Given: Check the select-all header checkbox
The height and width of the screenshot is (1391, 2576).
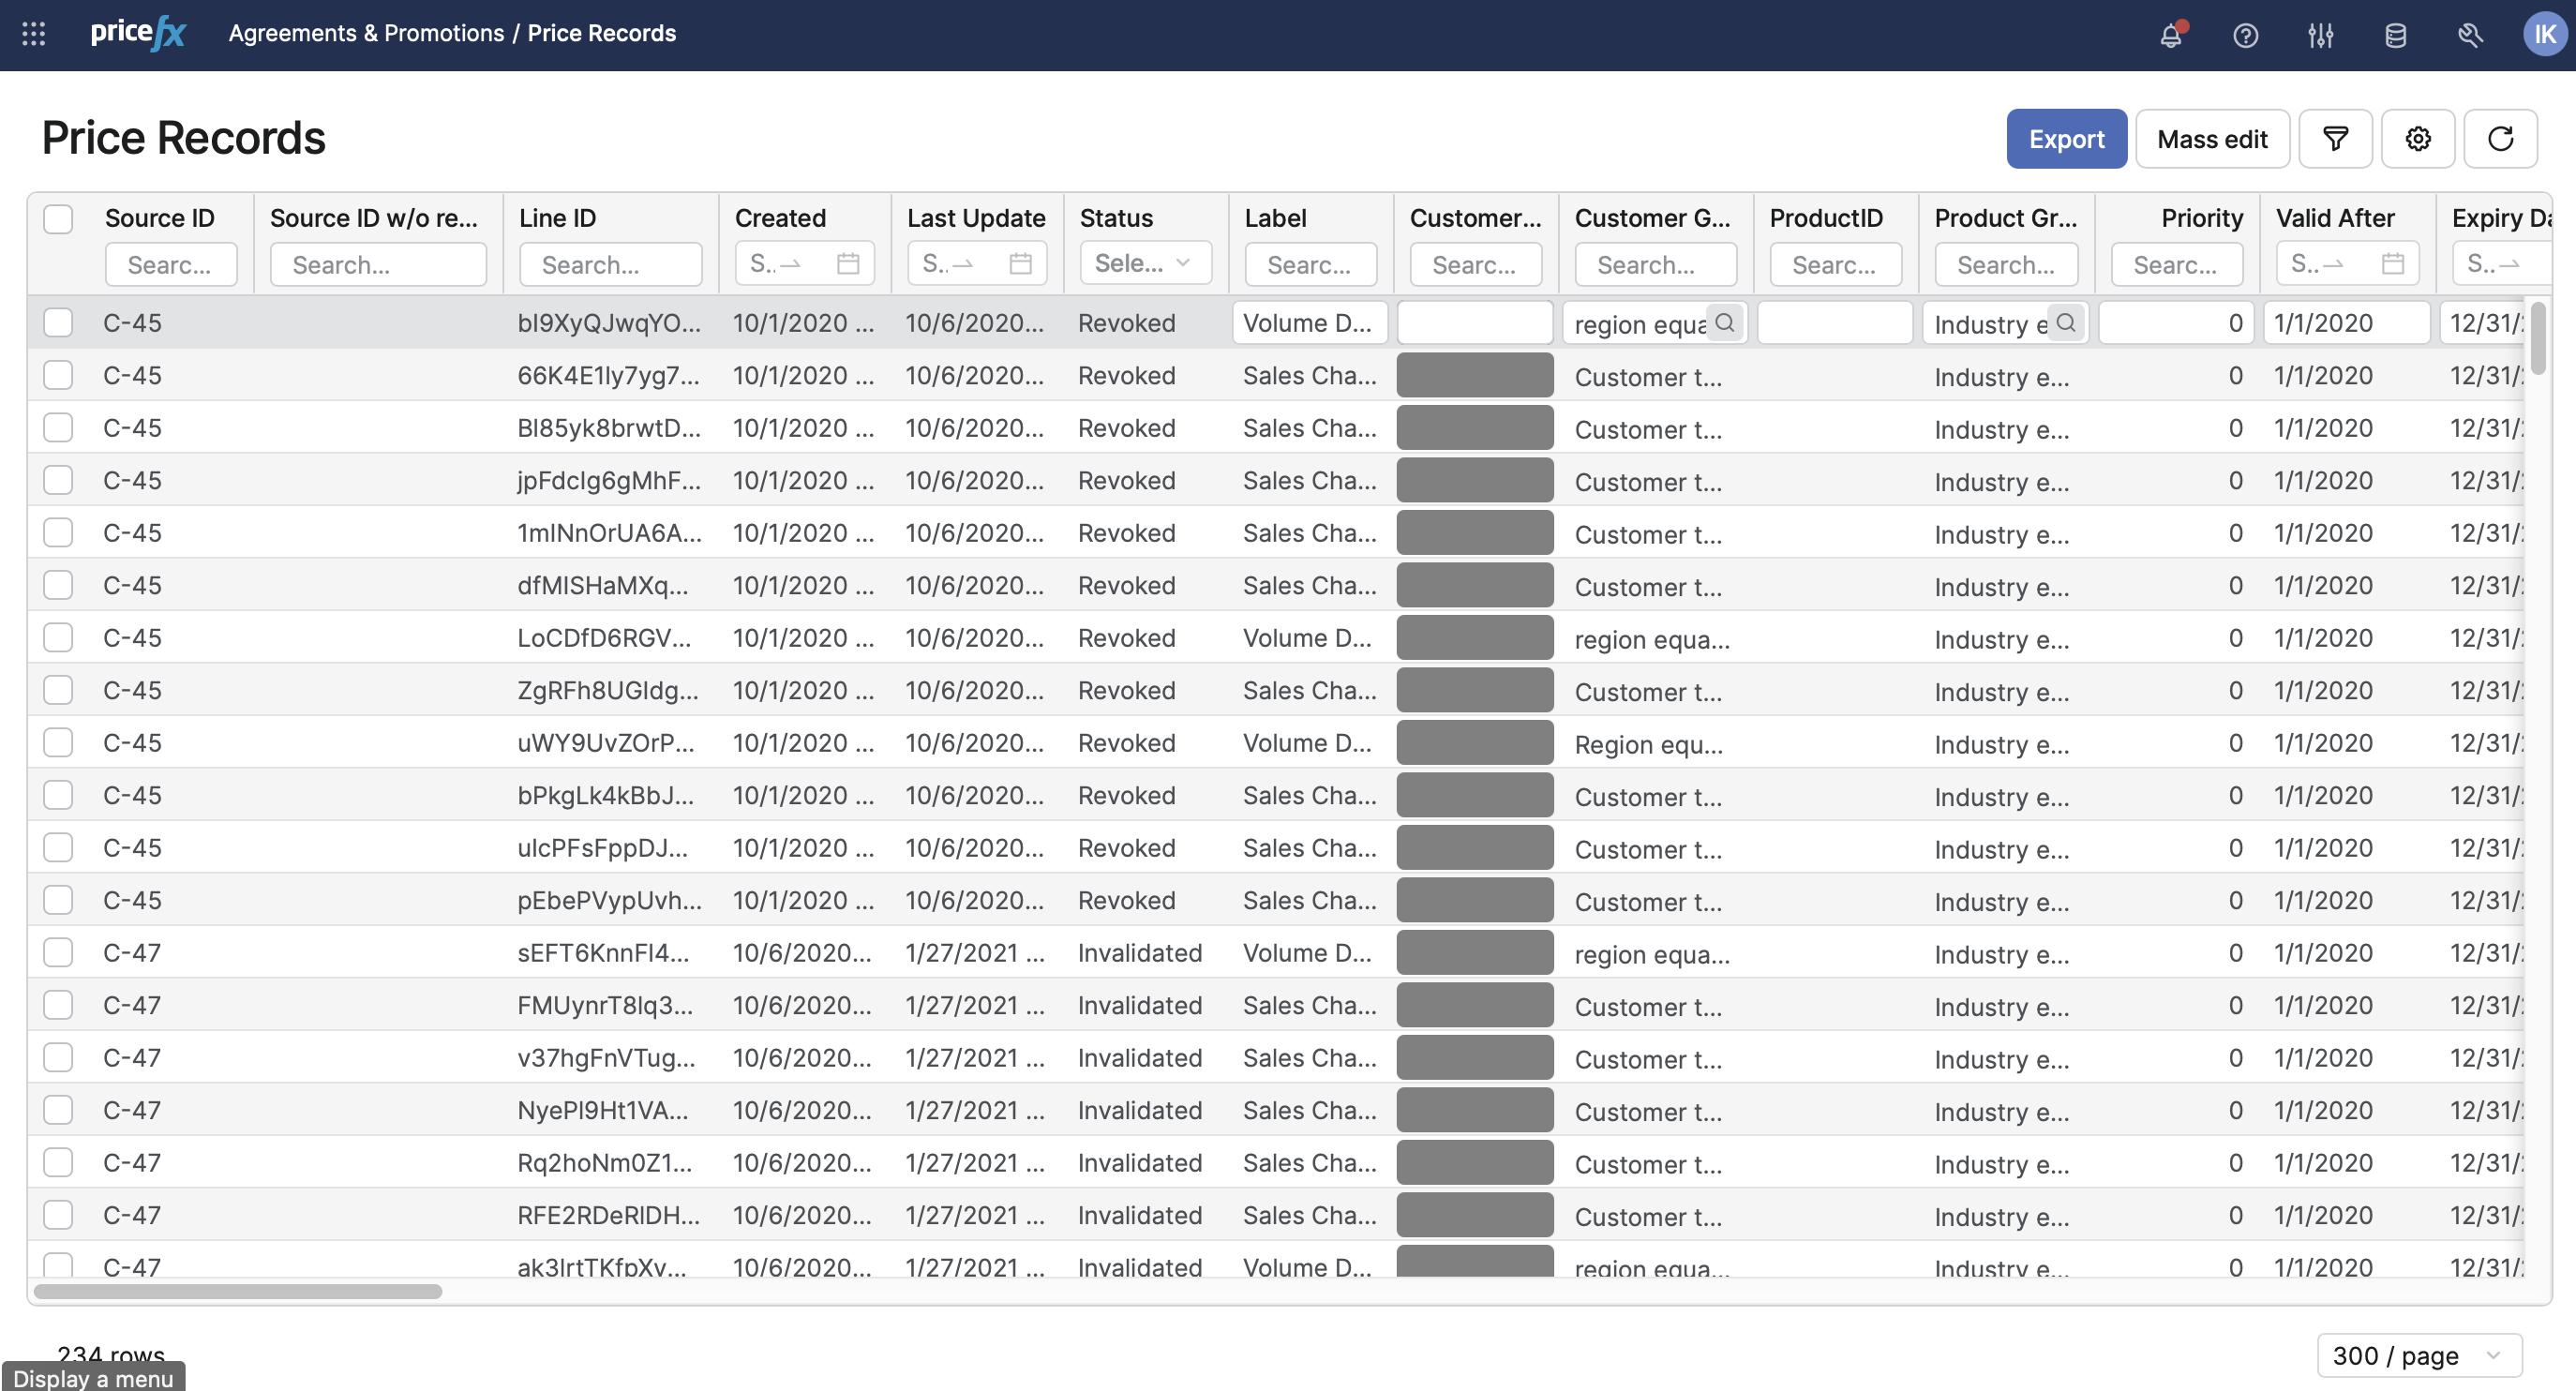Looking at the screenshot, I should 58,219.
